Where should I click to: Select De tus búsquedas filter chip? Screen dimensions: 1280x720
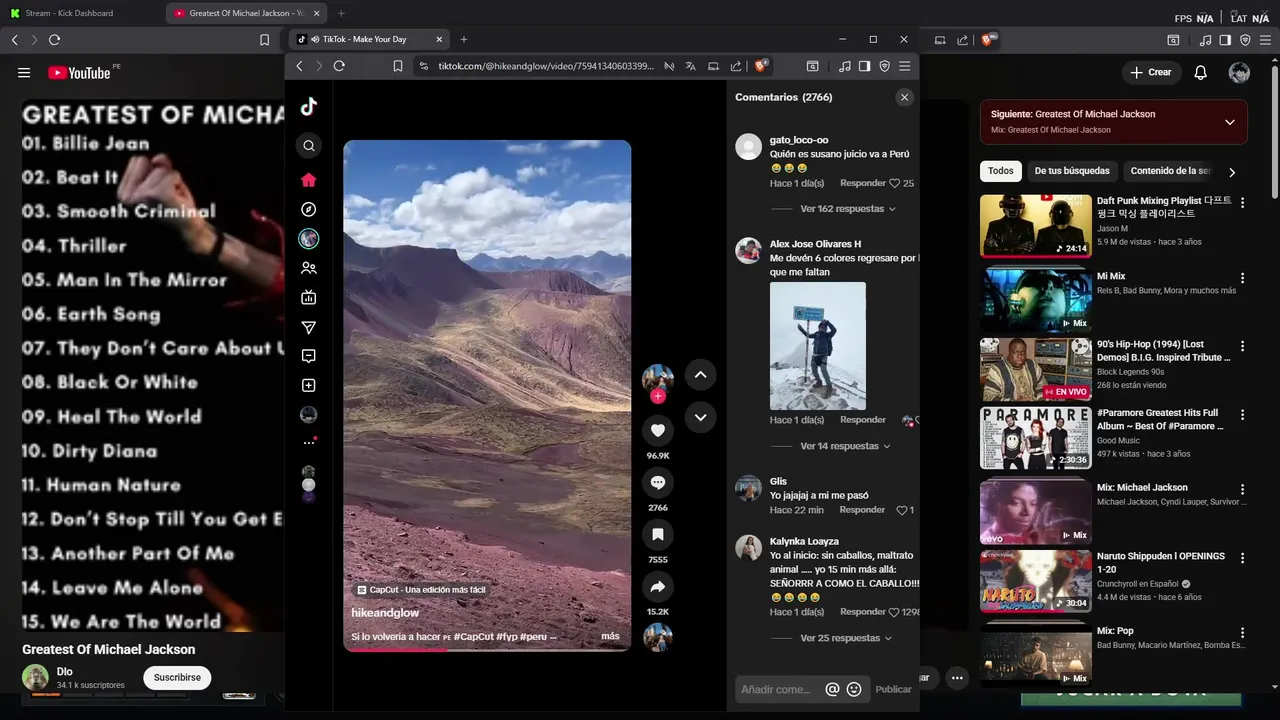click(1072, 171)
